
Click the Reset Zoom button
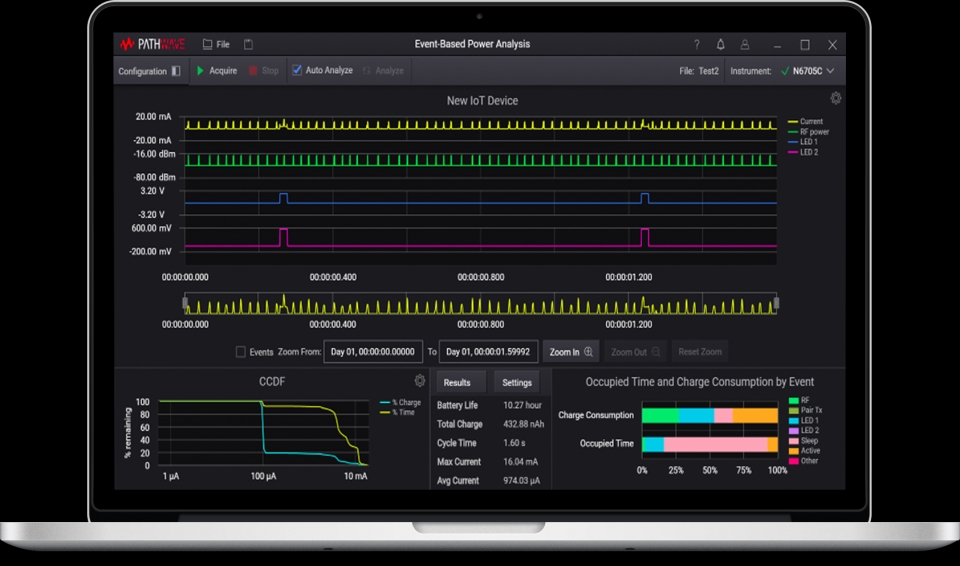700,352
